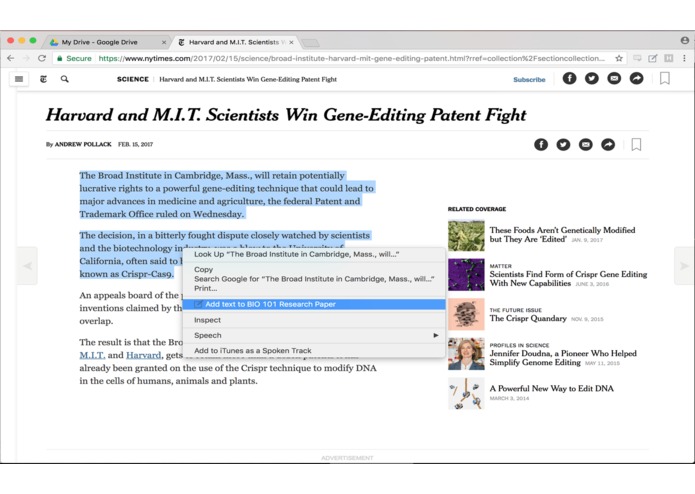The width and height of the screenshot is (695, 494).
Task: Click Jennifer Doudna portrait thumbnail
Action: coord(466,354)
